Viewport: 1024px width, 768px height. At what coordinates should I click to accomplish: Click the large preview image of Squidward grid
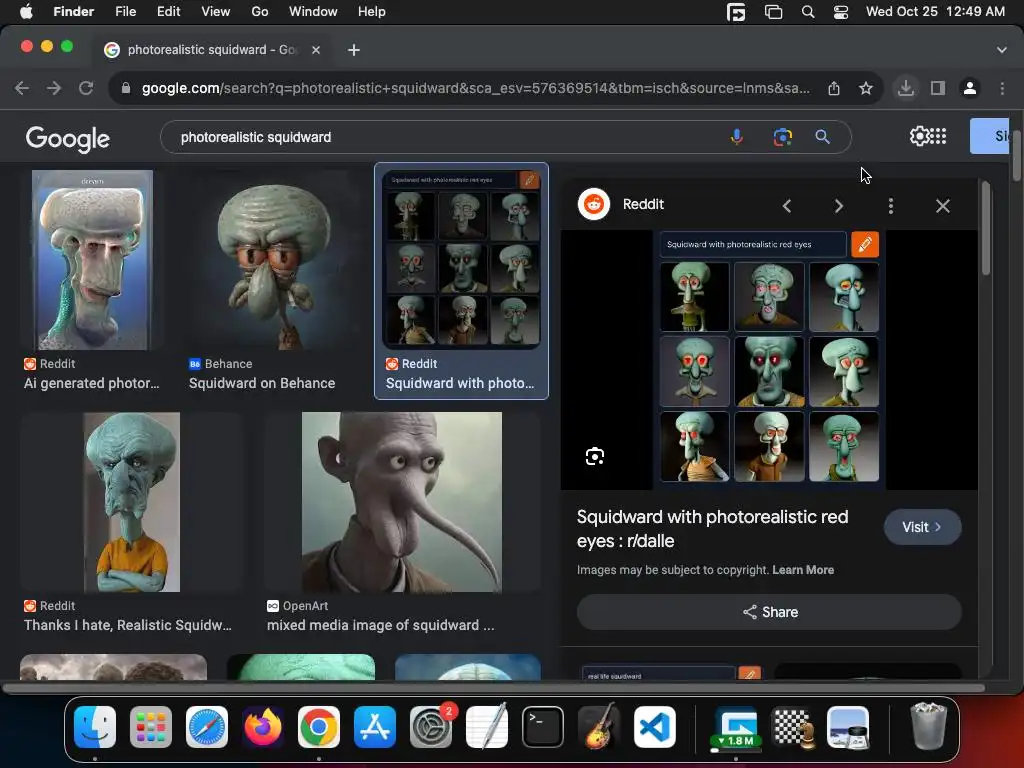[x=769, y=360]
